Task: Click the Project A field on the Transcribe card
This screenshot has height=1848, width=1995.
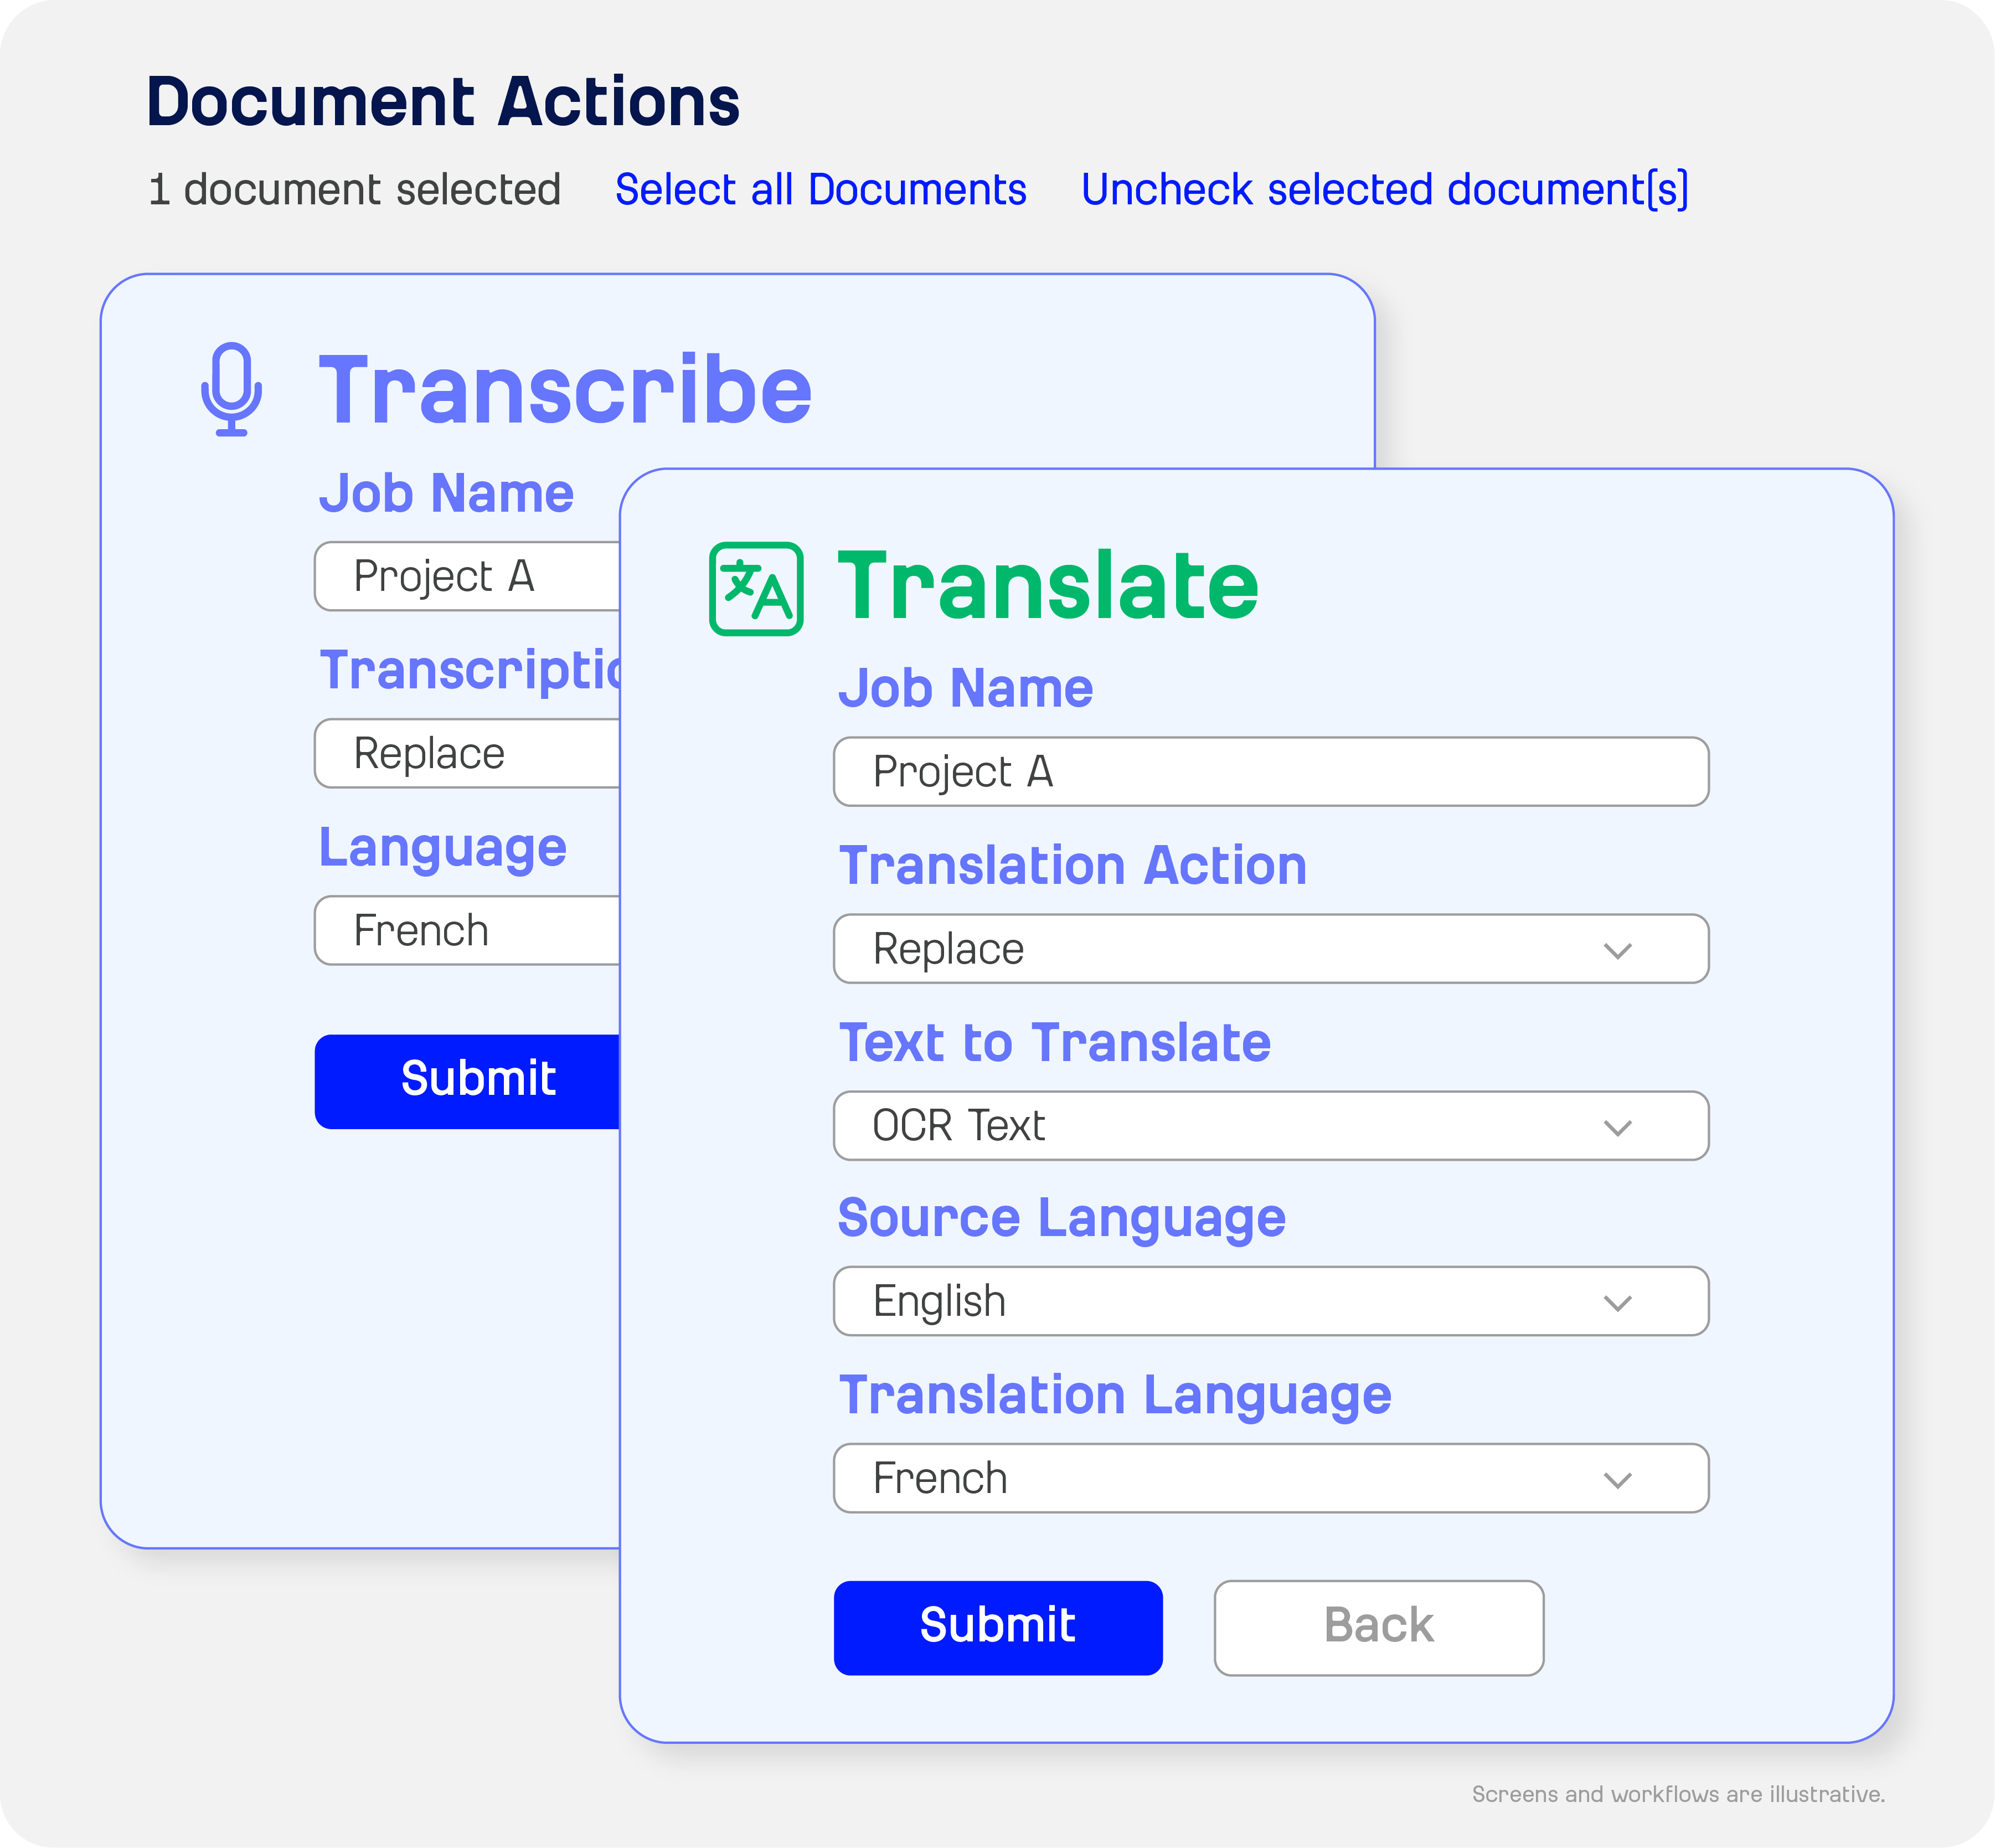Action: click(x=460, y=576)
